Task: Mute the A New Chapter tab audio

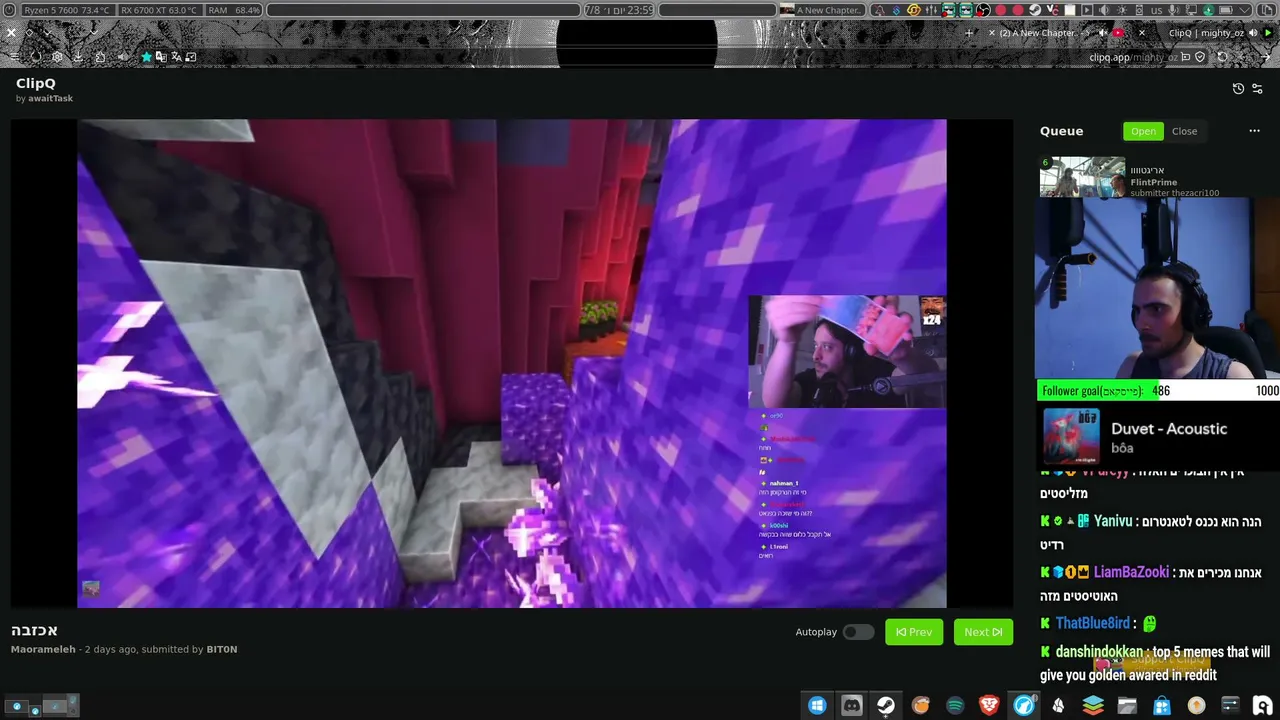Action: (x=1103, y=33)
